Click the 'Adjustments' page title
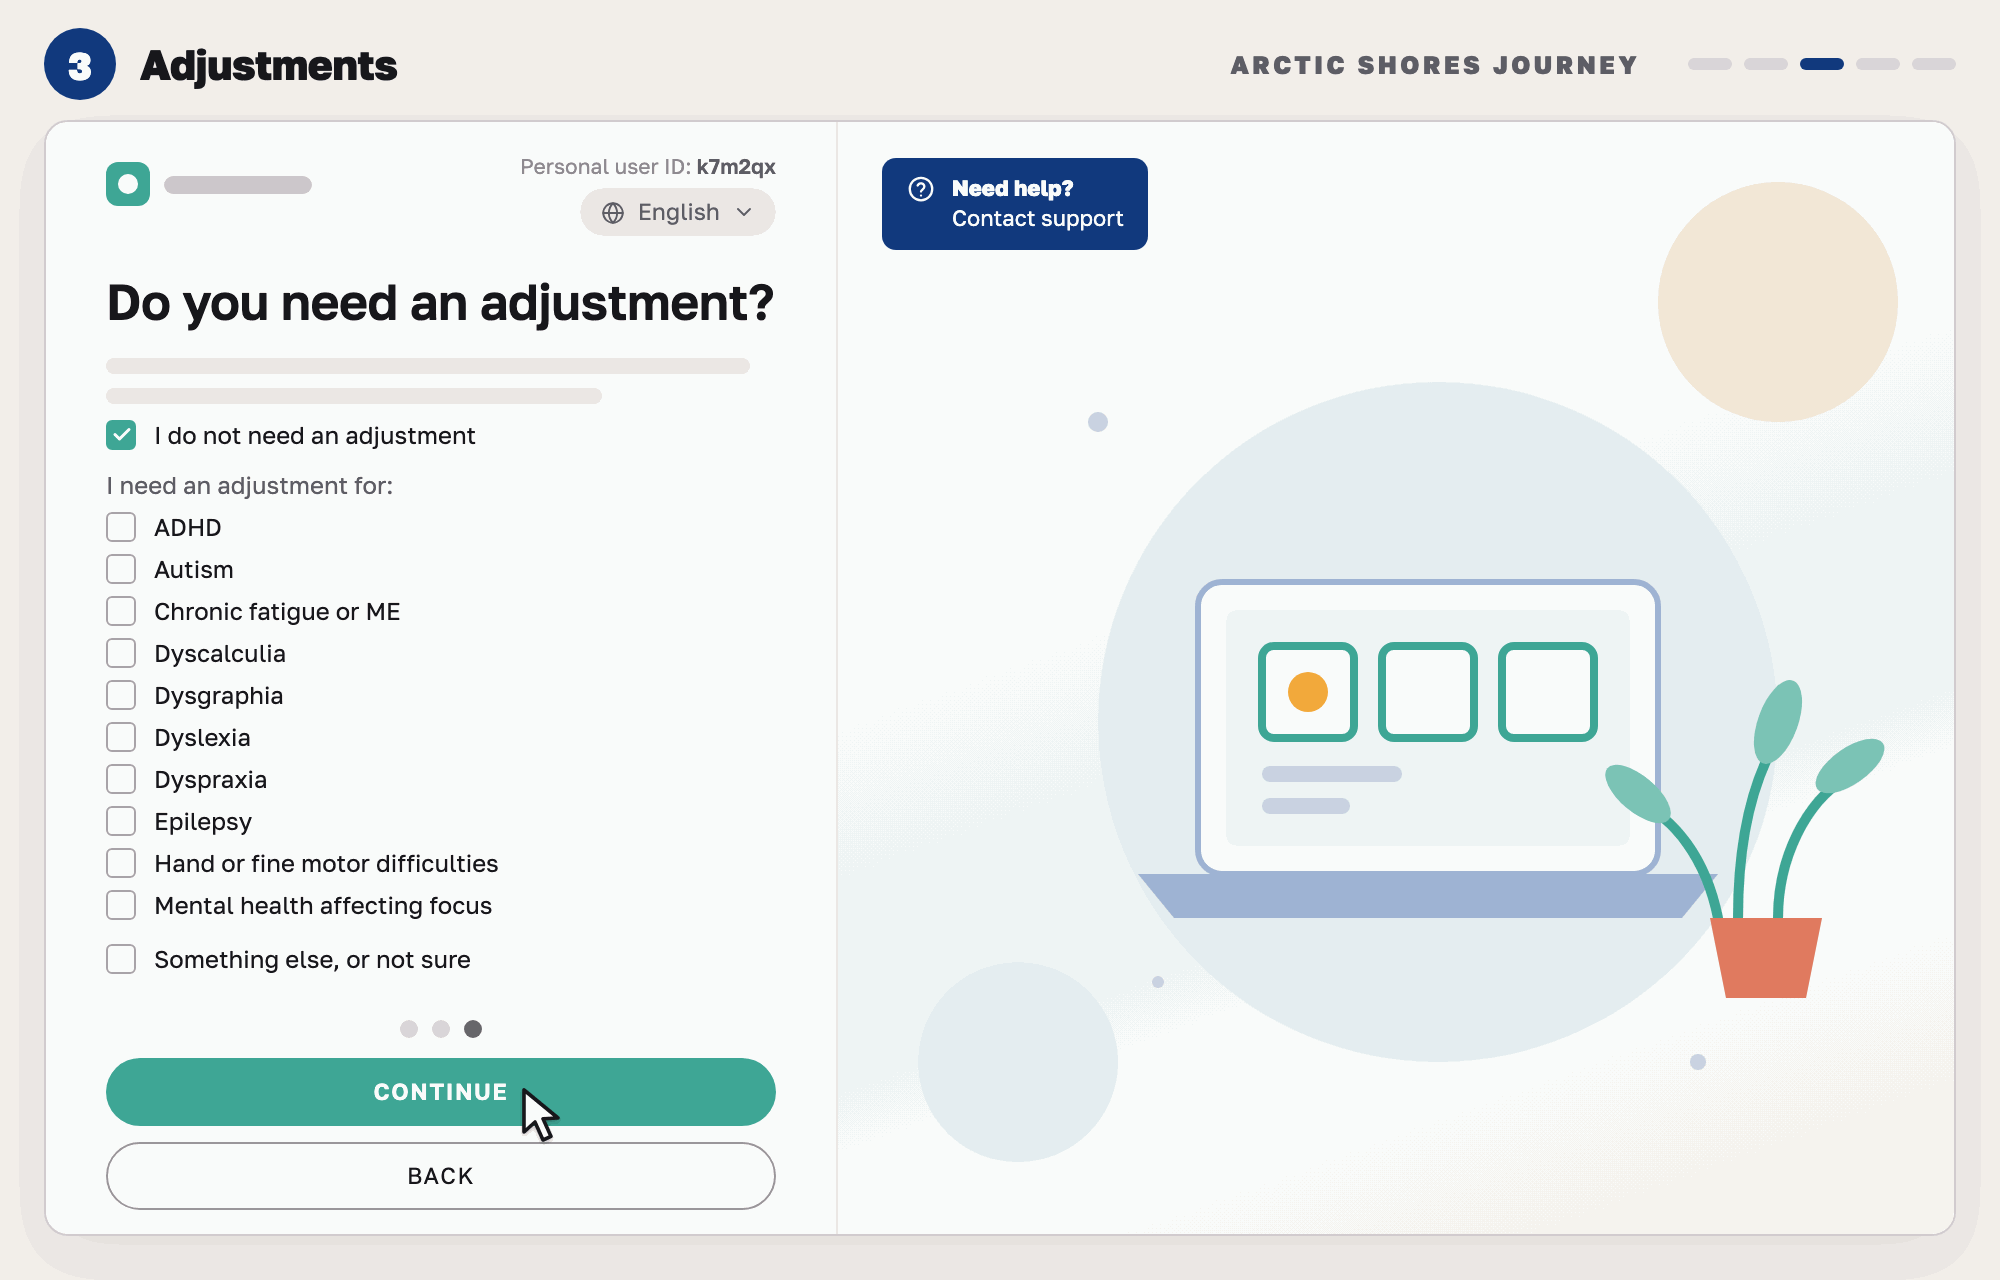The height and width of the screenshot is (1280, 2000). pos(269,66)
